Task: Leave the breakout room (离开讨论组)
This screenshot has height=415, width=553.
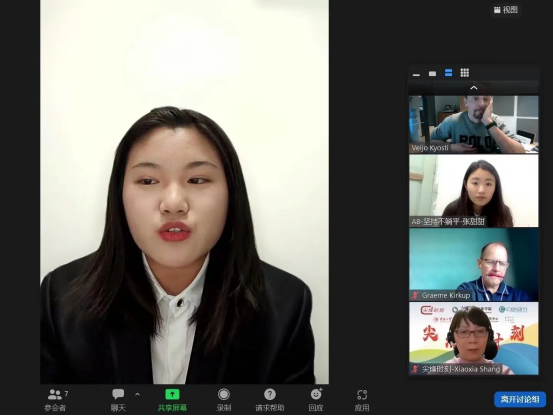Action: click(520, 399)
